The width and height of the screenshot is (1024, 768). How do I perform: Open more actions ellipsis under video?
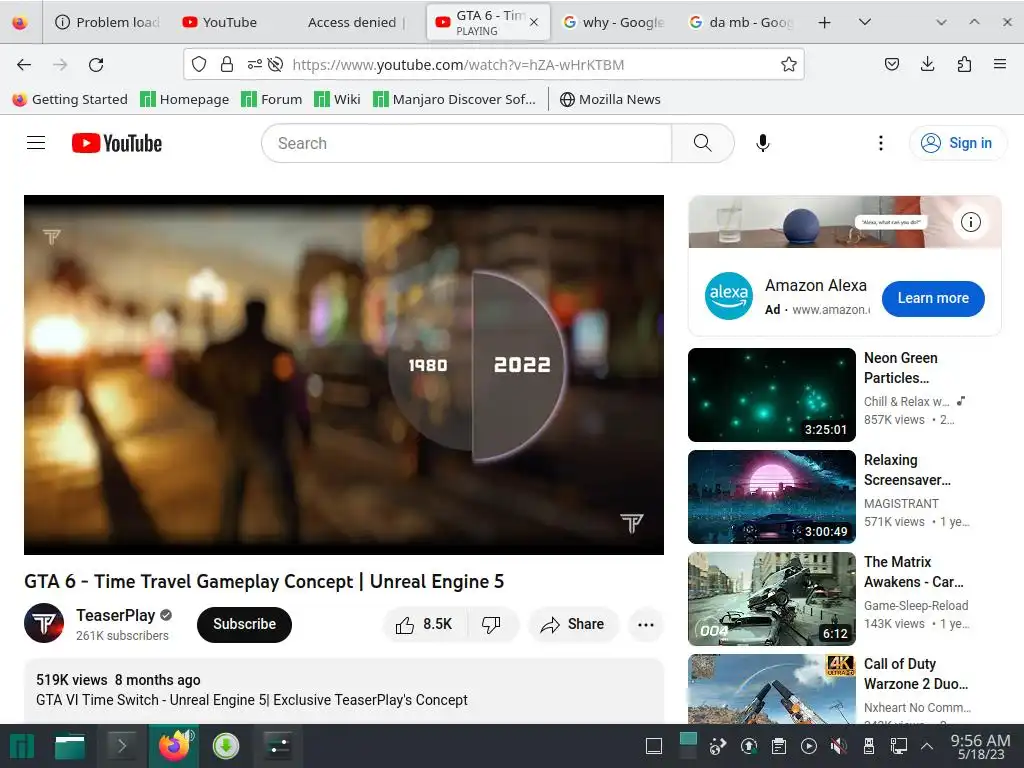(645, 625)
